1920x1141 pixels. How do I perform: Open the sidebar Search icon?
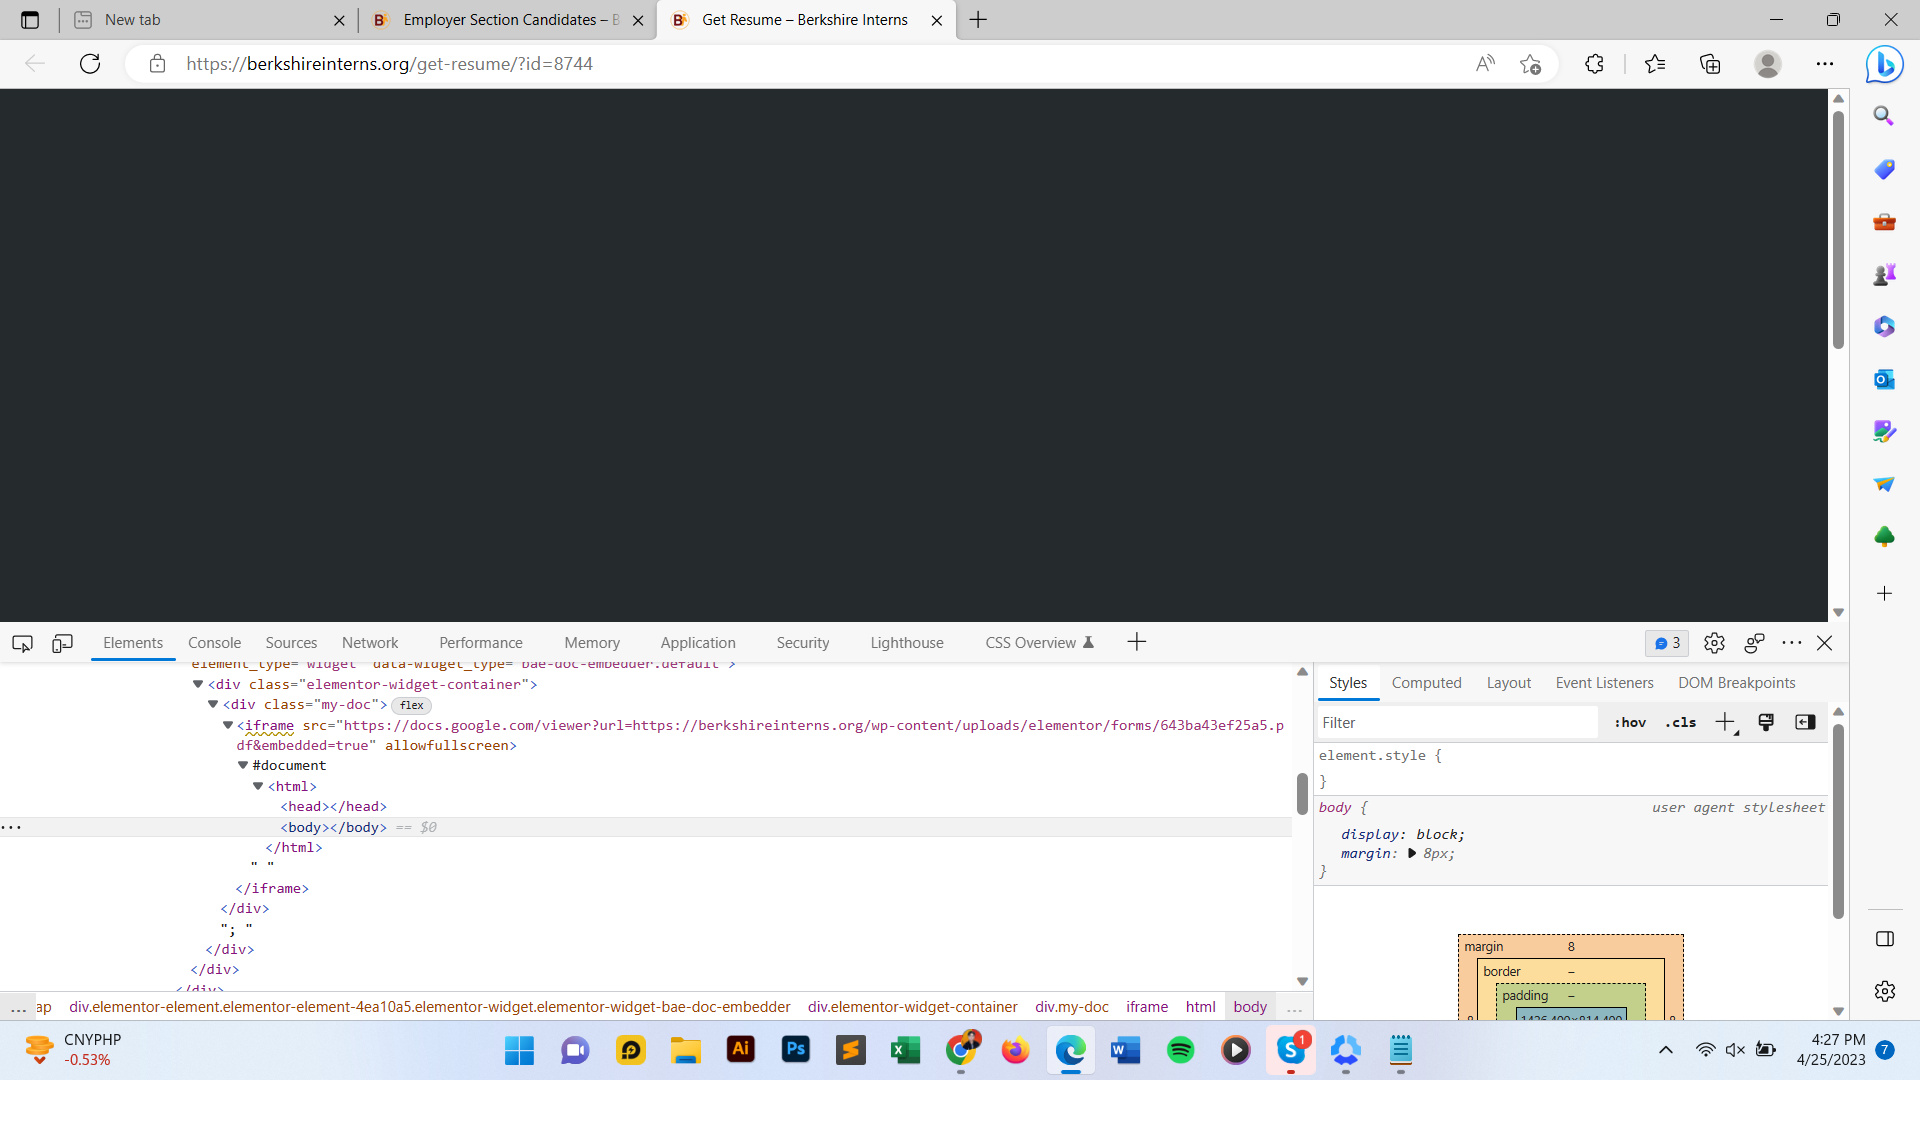tap(1884, 116)
